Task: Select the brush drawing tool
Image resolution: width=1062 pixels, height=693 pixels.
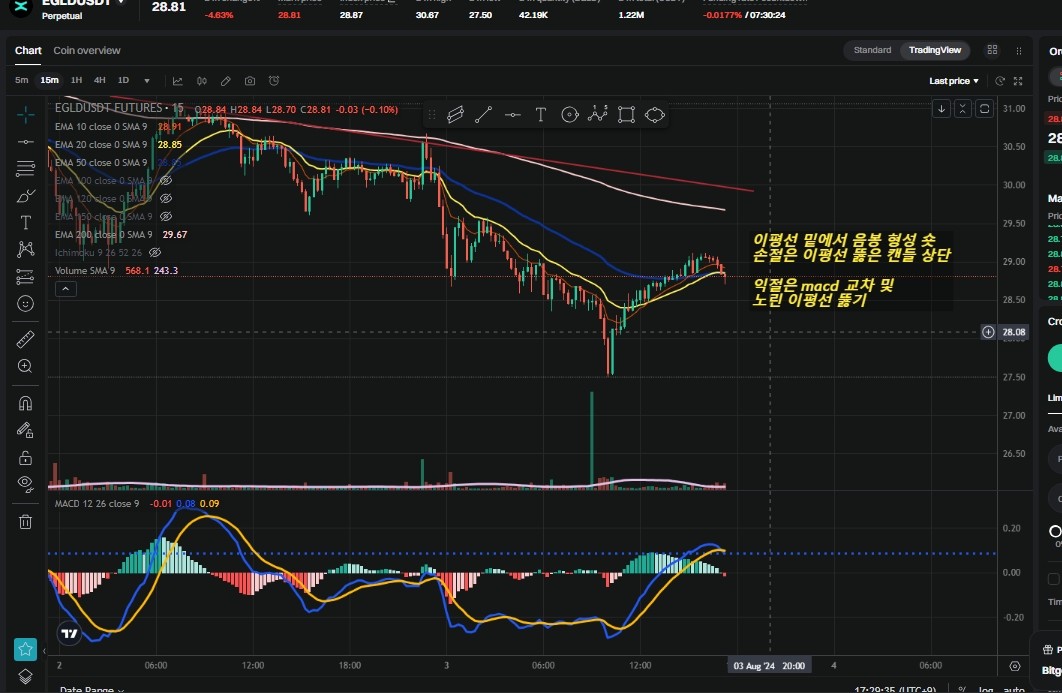Action: (25, 196)
